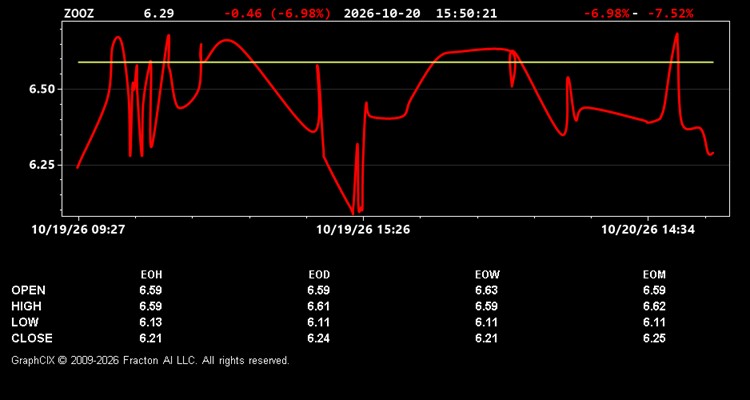Select the EOM column header
Screen dimensions: 750x400
tap(654, 275)
